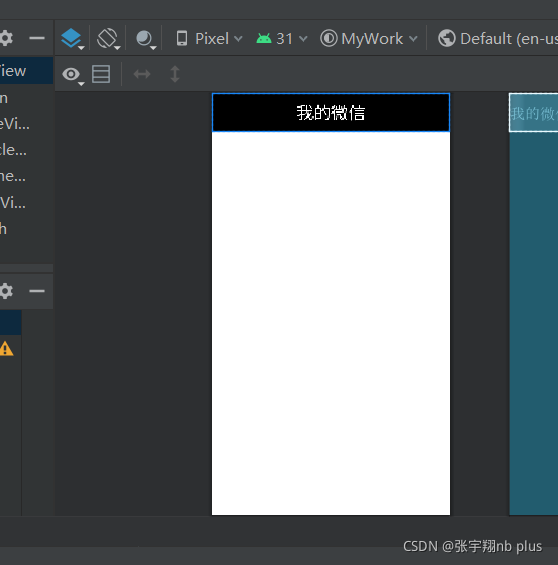Select the palette row ending in 'ne...'
Viewport: 558px width, 565px height.
point(26,176)
